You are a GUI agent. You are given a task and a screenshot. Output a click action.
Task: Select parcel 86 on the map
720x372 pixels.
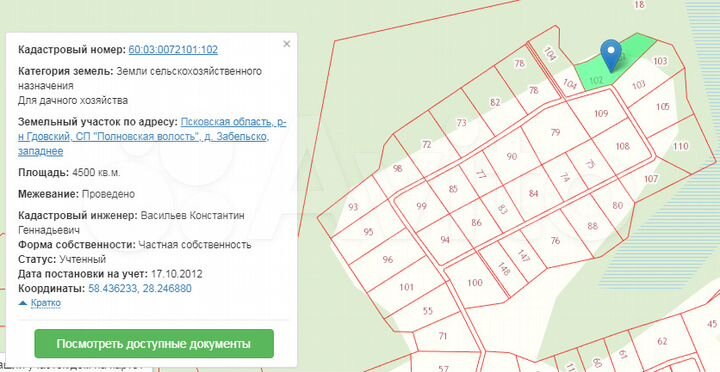(476, 223)
